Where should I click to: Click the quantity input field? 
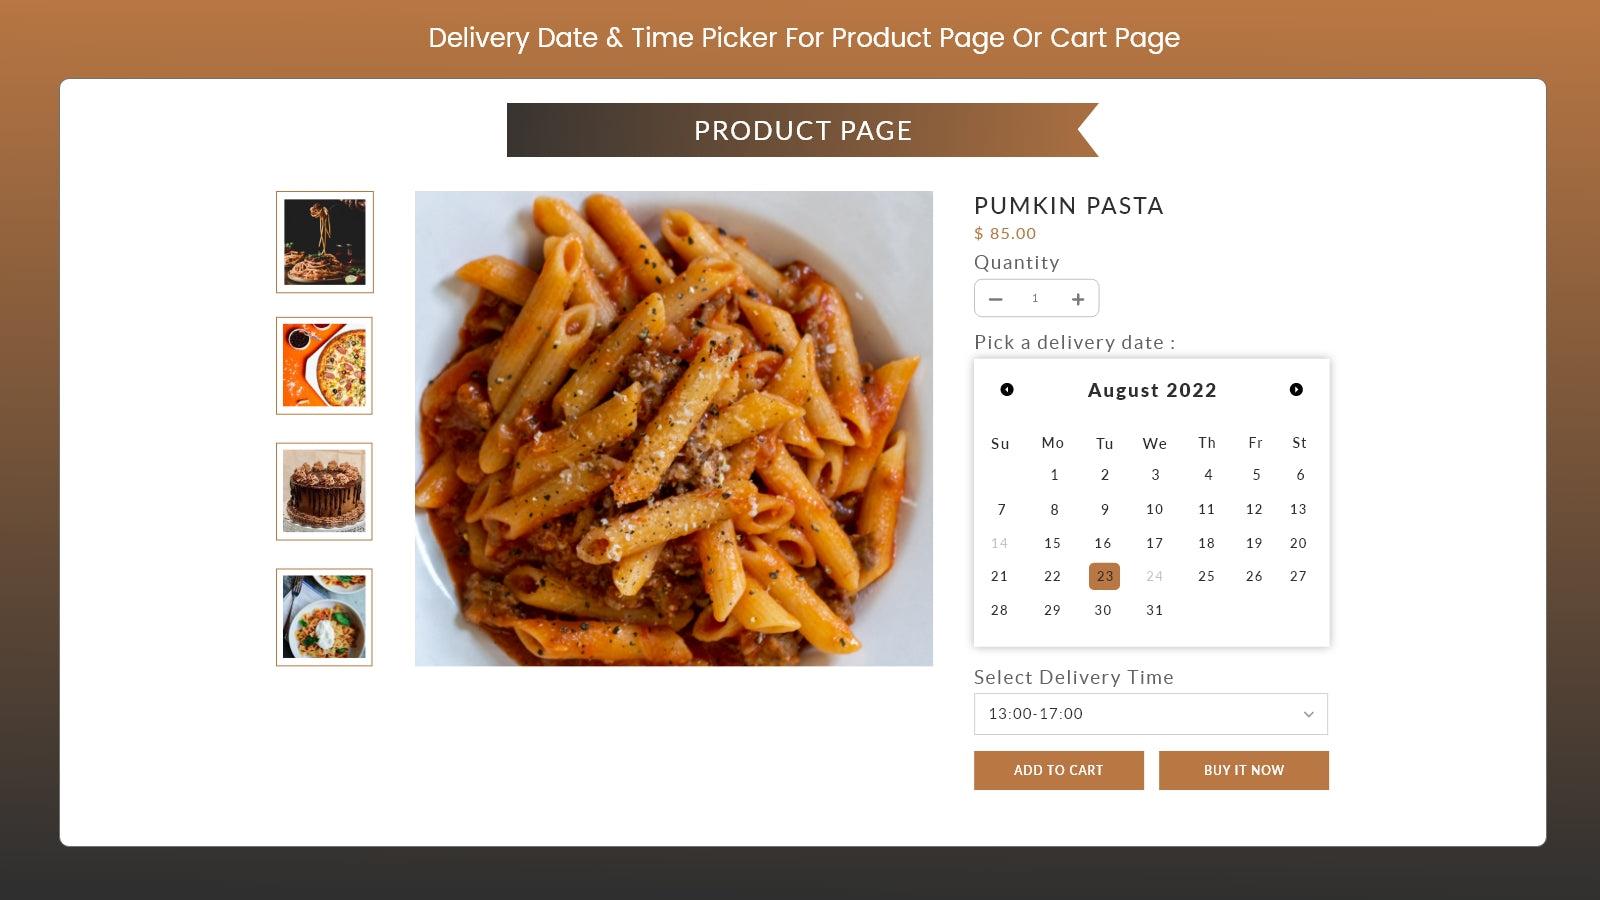click(x=1035, y=298)
